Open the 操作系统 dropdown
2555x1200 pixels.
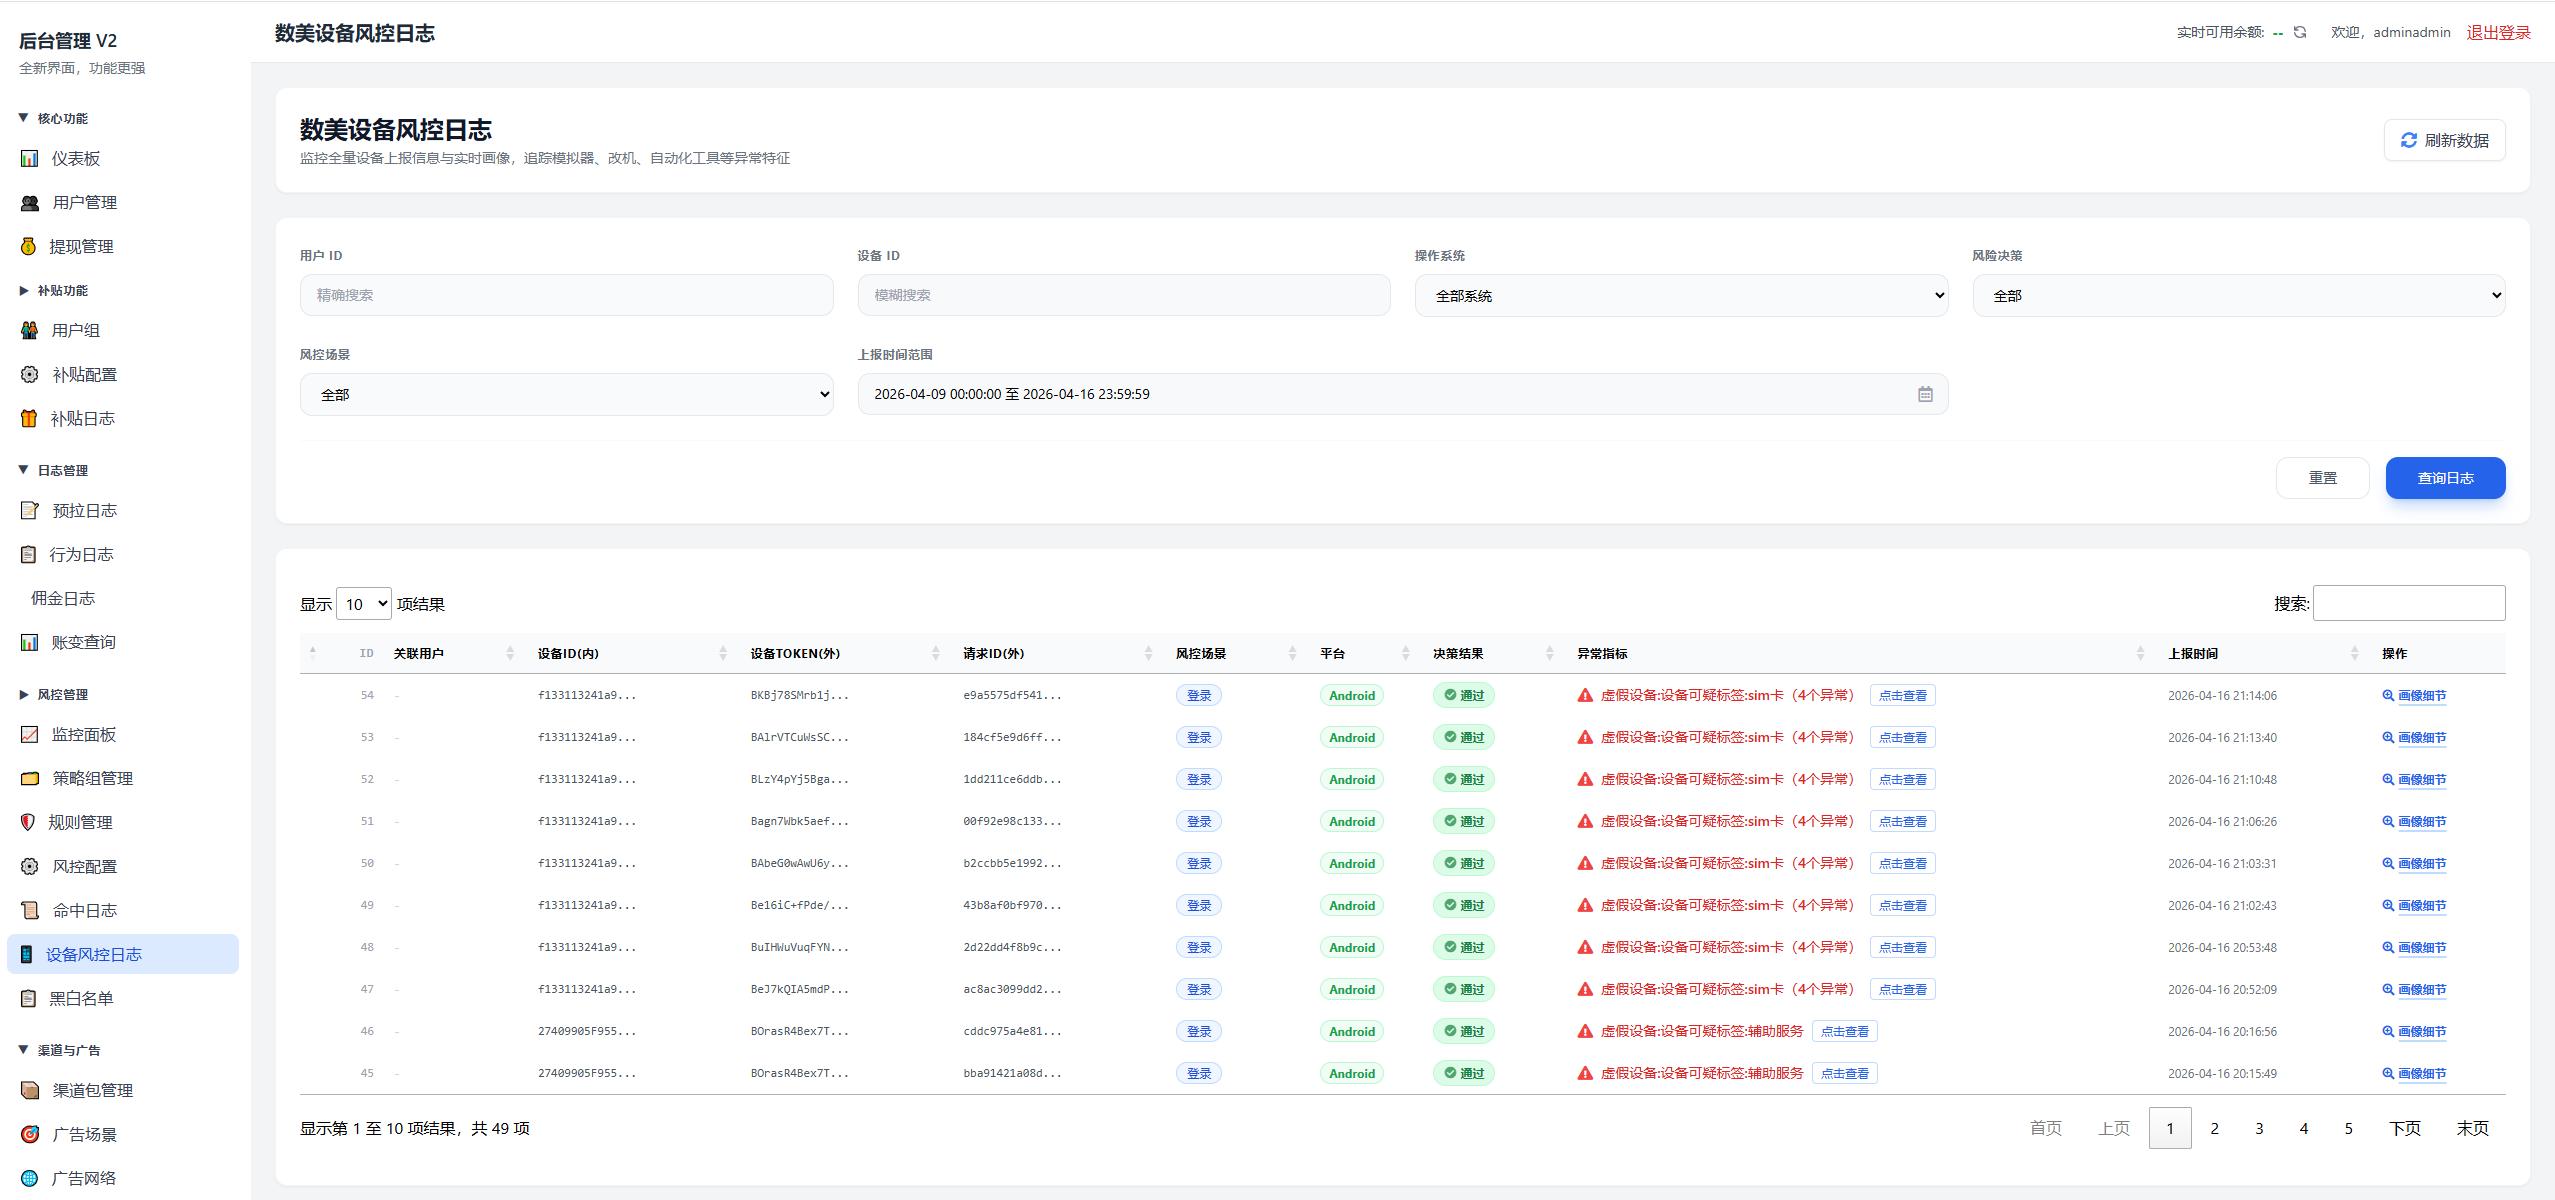[1680, 296]
